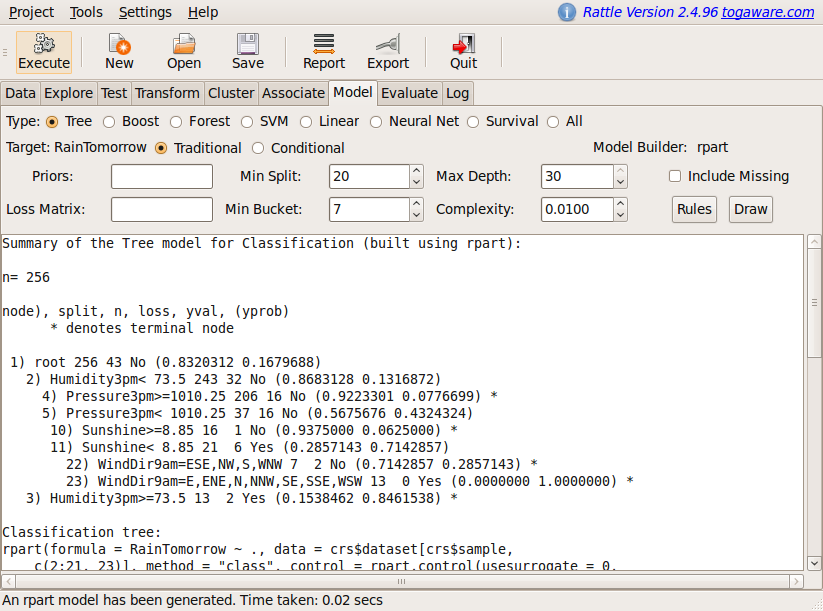Switch to the Evaluate tab
This screenshot has width=823, height=611.
click(x=411, y=92)
